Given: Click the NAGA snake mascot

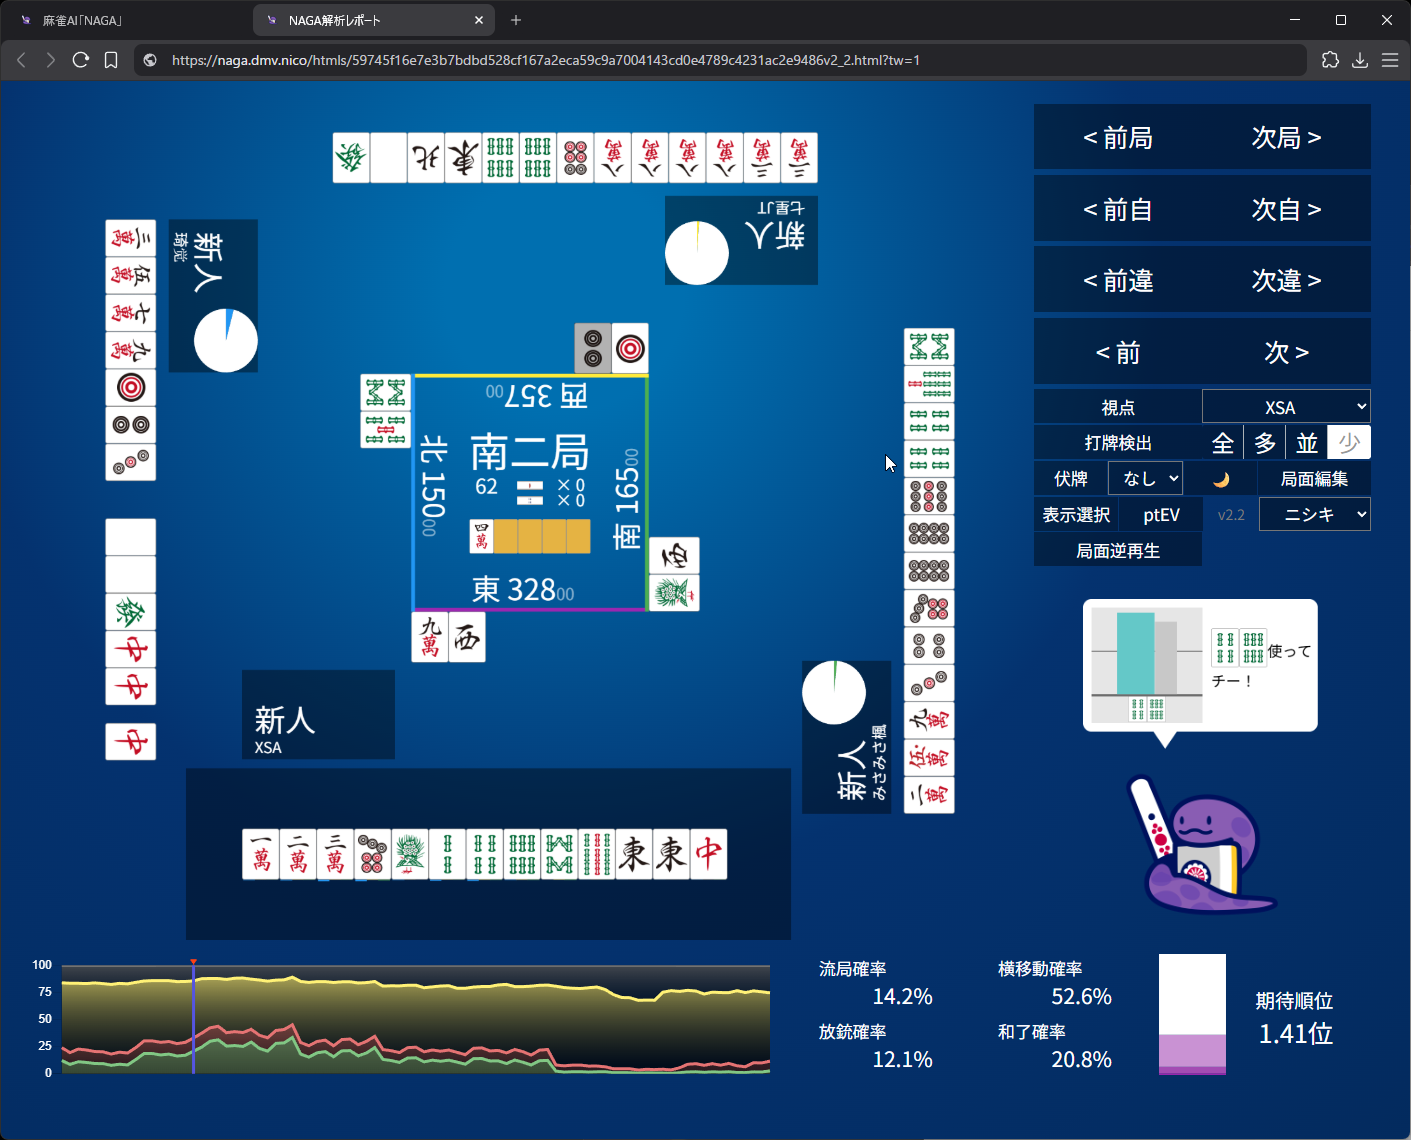Looking at the screenshot, I should pyautogui.click(x=1201, y=845).
